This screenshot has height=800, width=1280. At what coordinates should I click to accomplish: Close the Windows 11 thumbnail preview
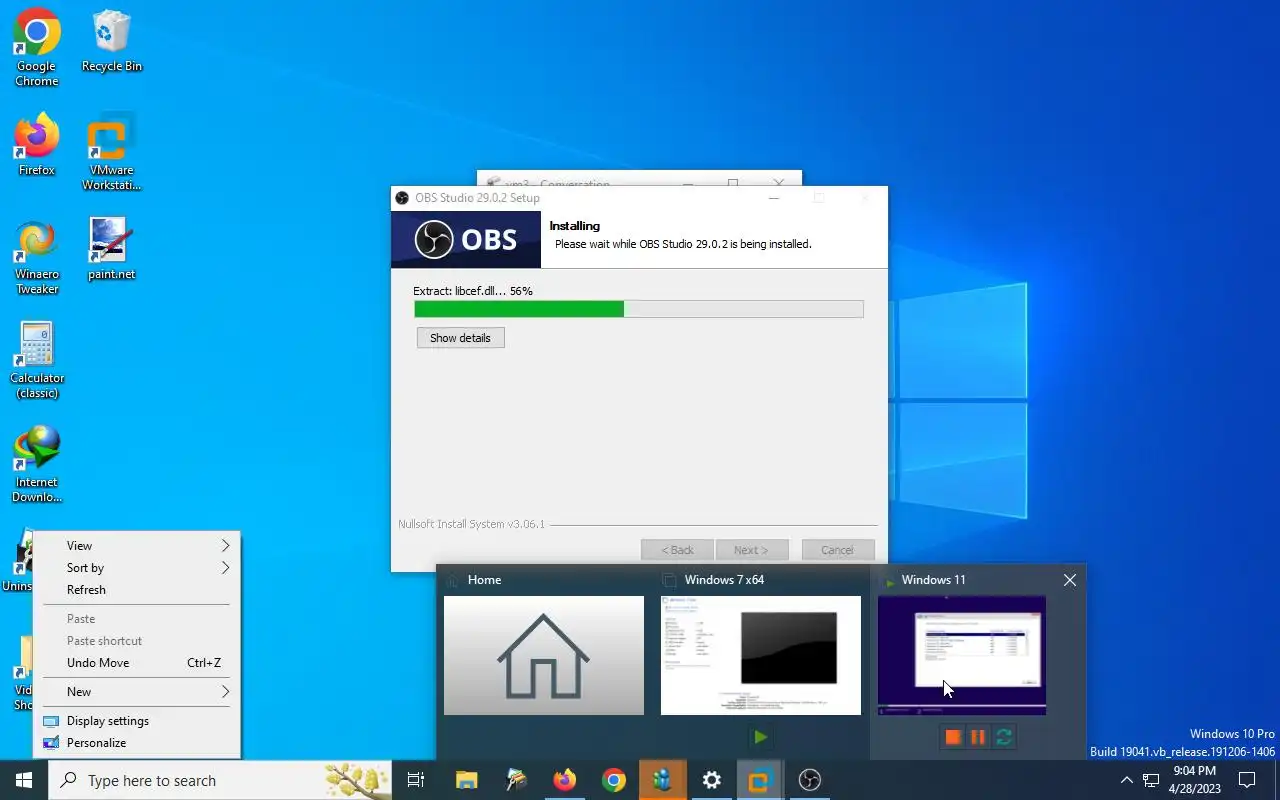[1070, 580]
